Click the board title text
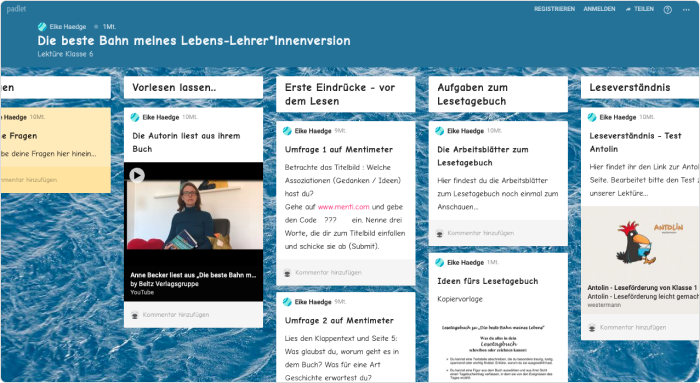 194,41
